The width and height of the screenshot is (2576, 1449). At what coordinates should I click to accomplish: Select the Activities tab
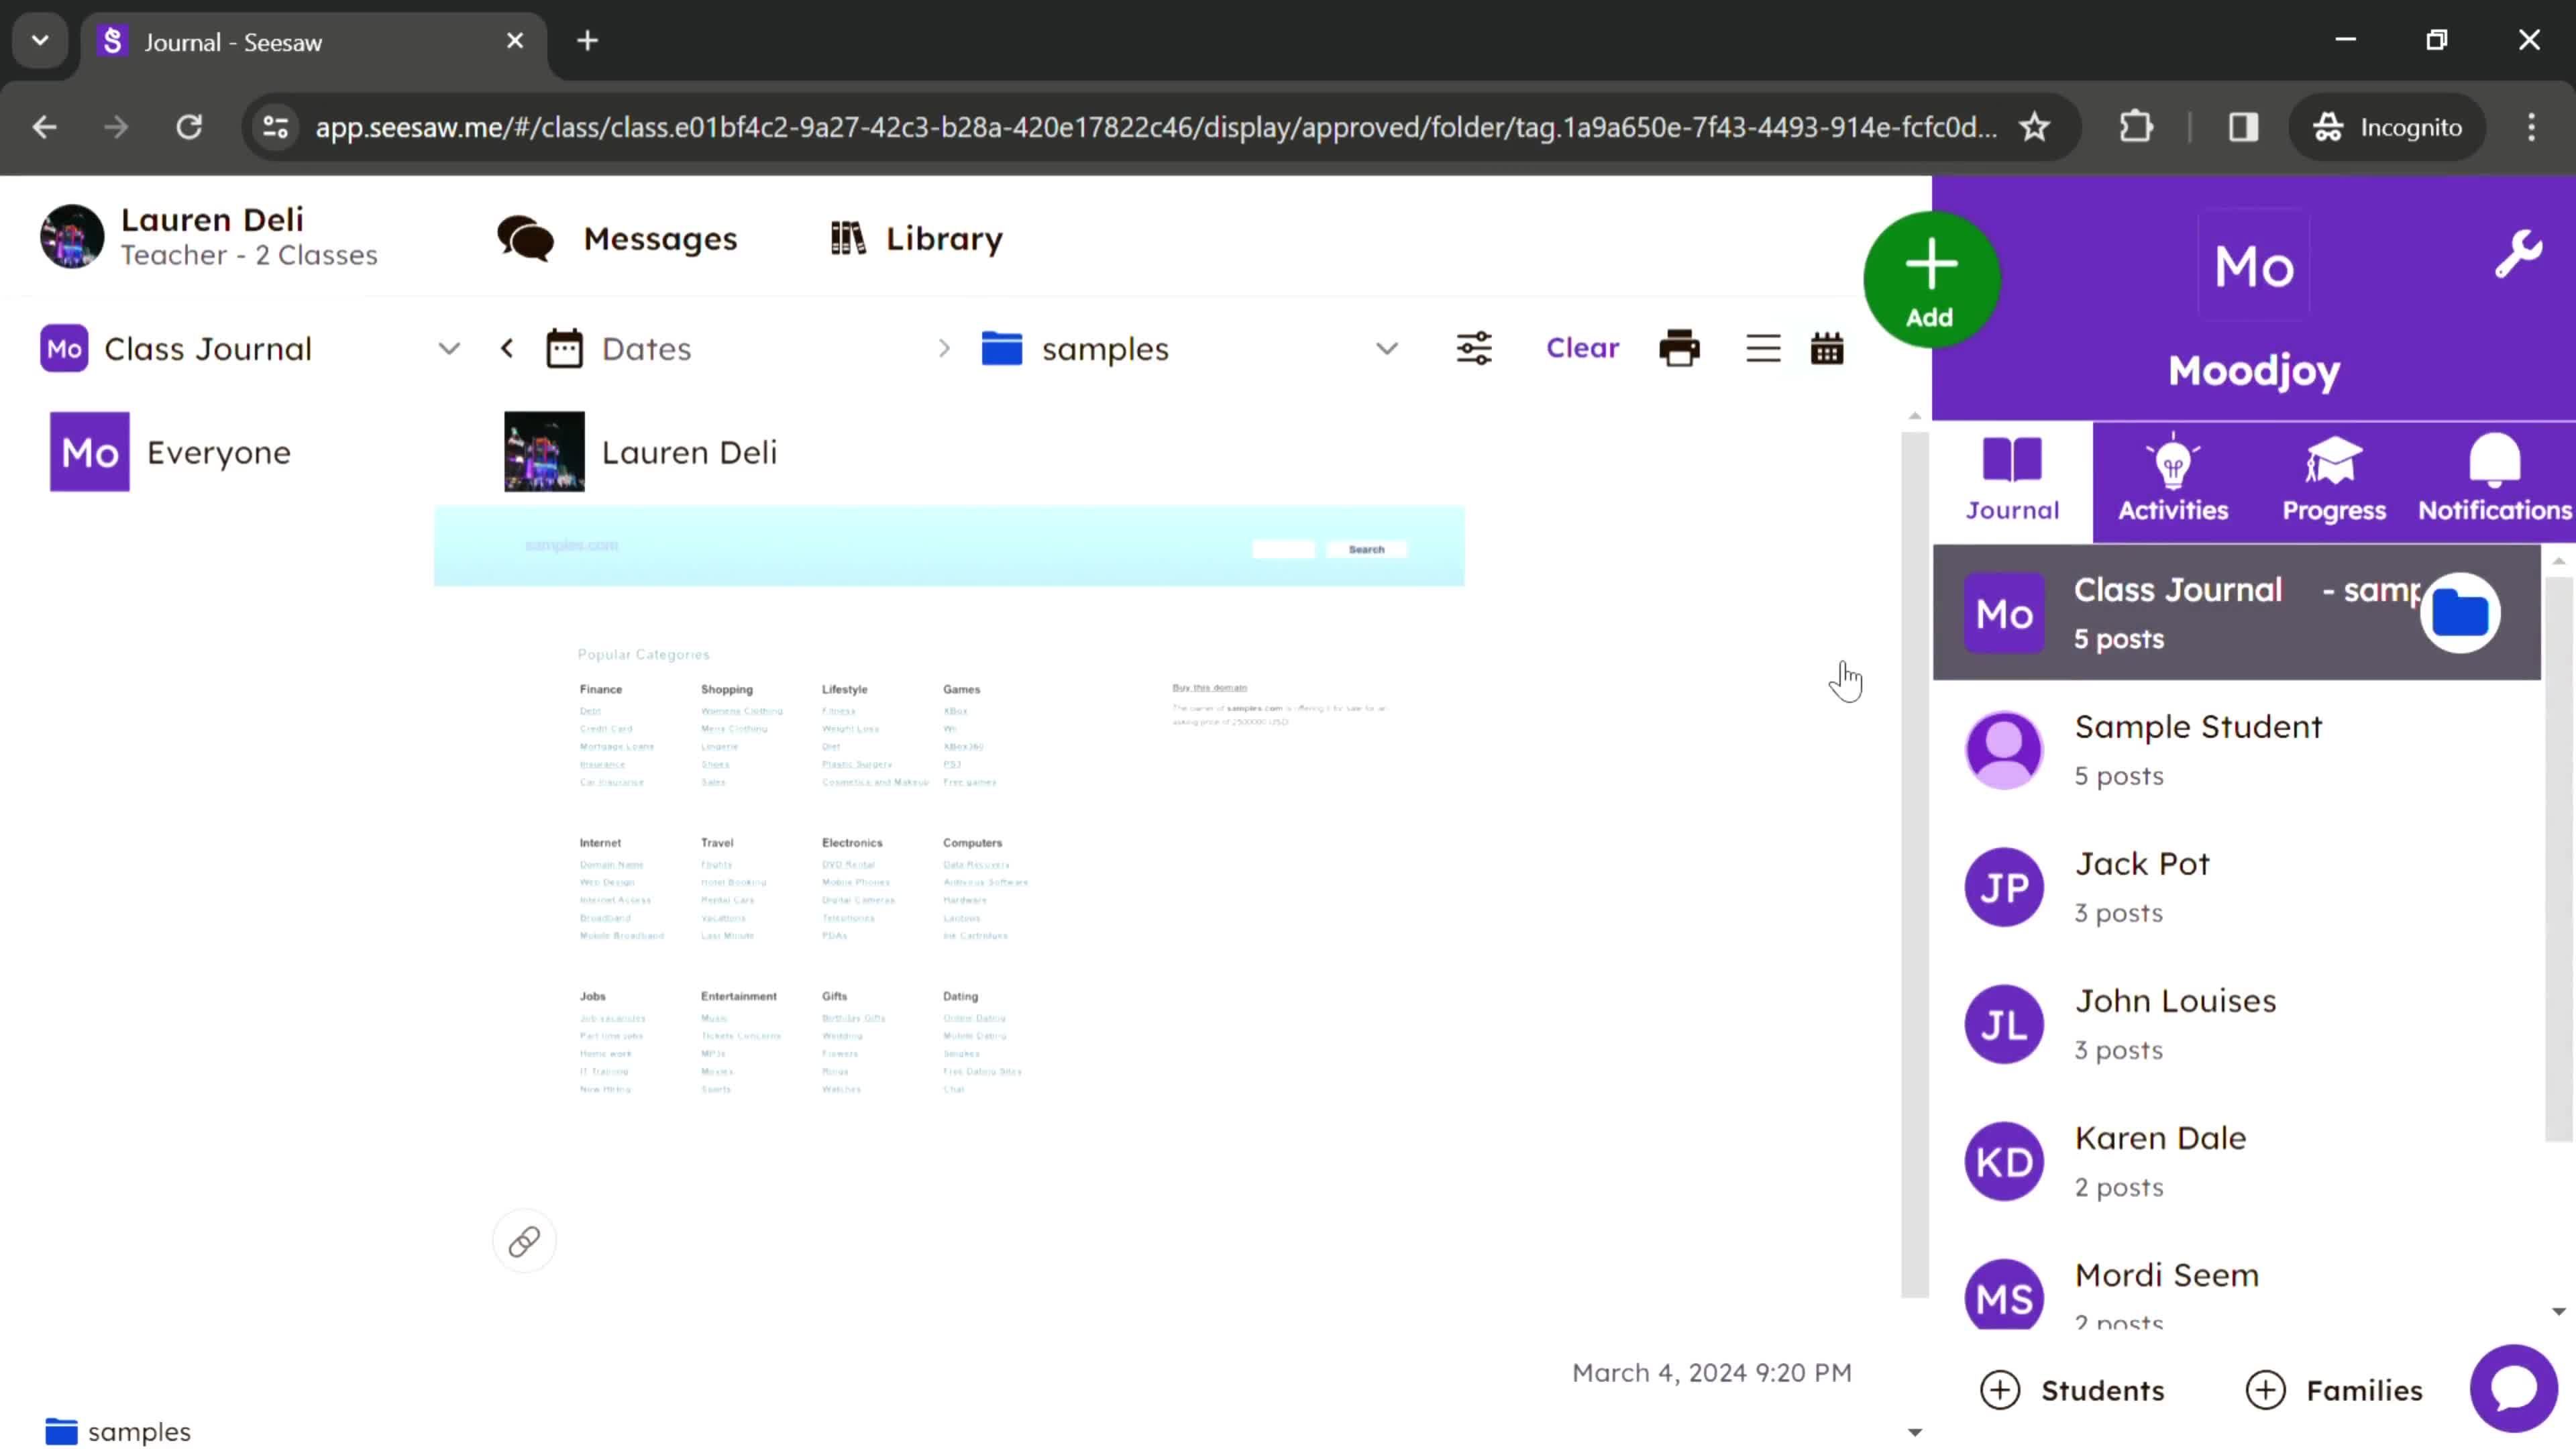[x=2173, y=478]
